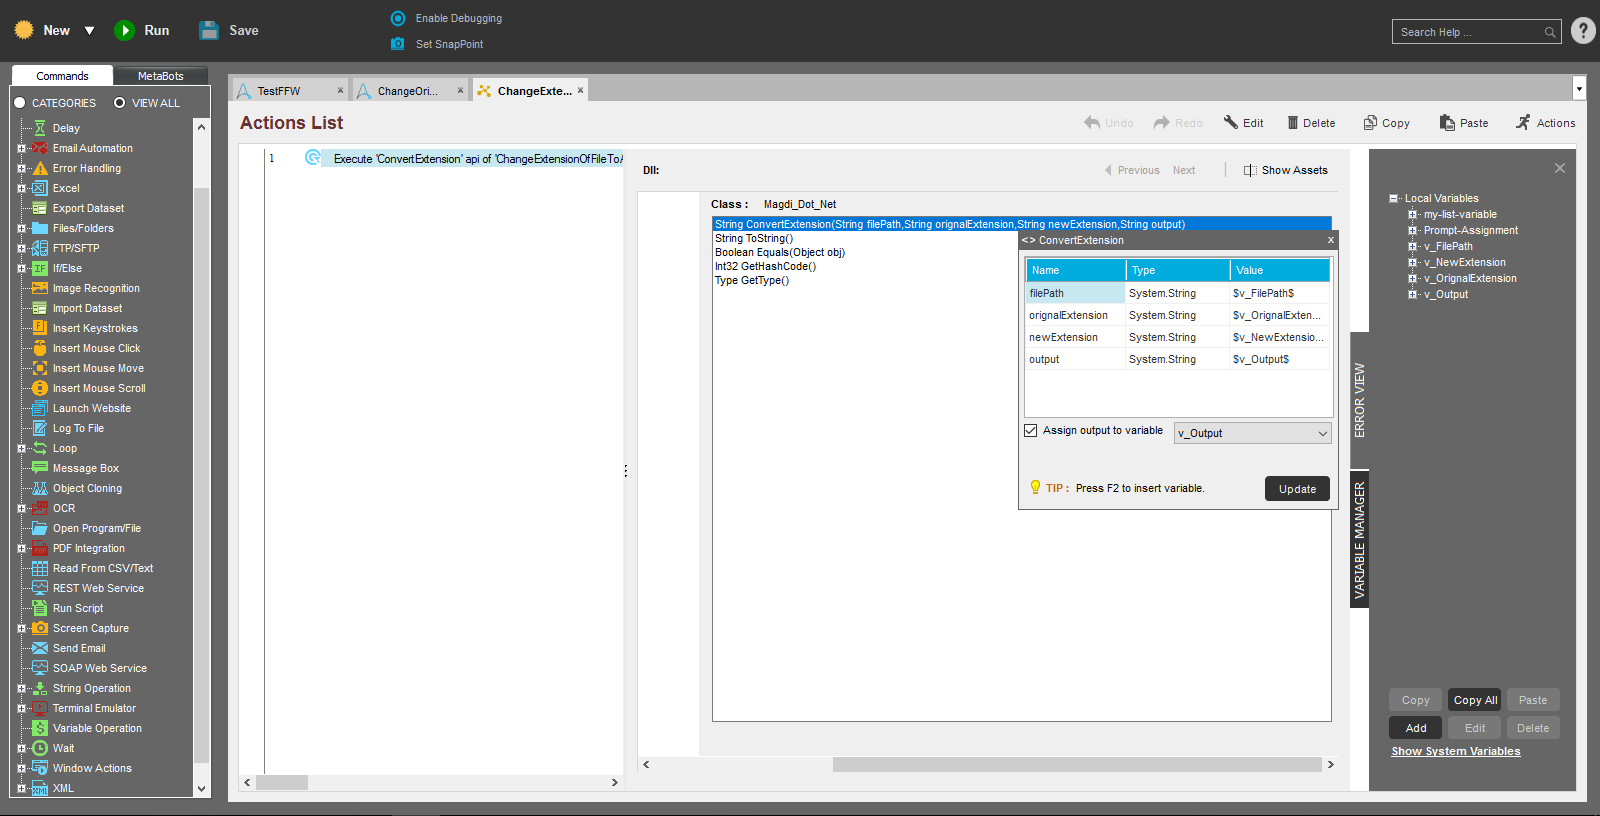
Task: Switch to the MetaBots tab
Action: pos(160,76)
